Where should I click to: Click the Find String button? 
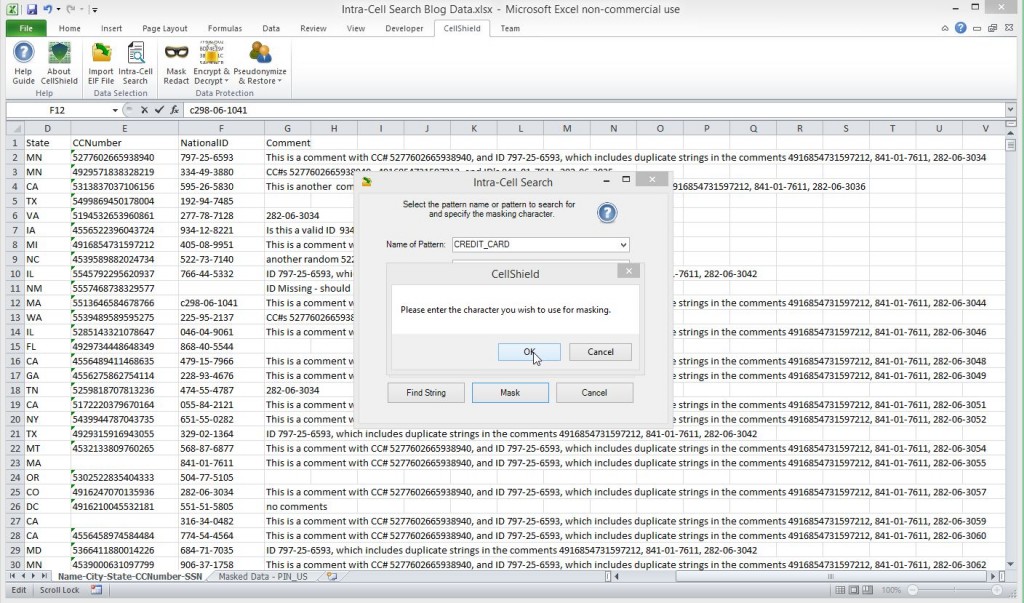tap(426, 393)
